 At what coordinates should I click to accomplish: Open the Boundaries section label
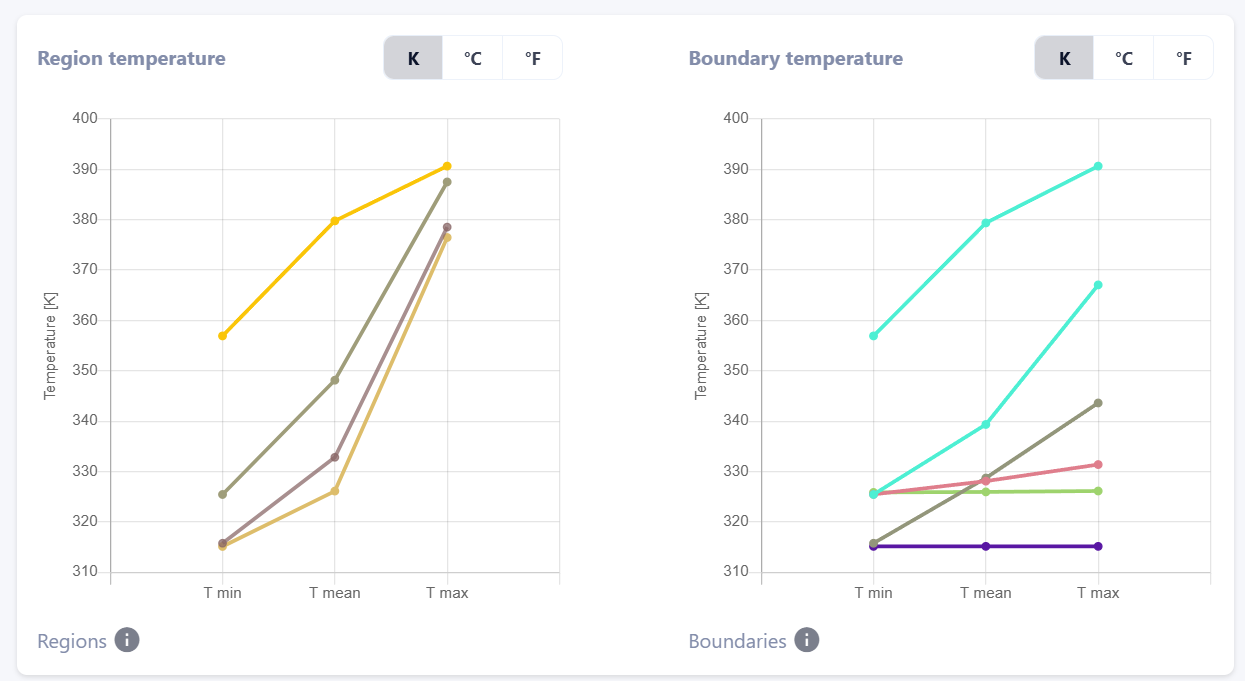(737, 641)
